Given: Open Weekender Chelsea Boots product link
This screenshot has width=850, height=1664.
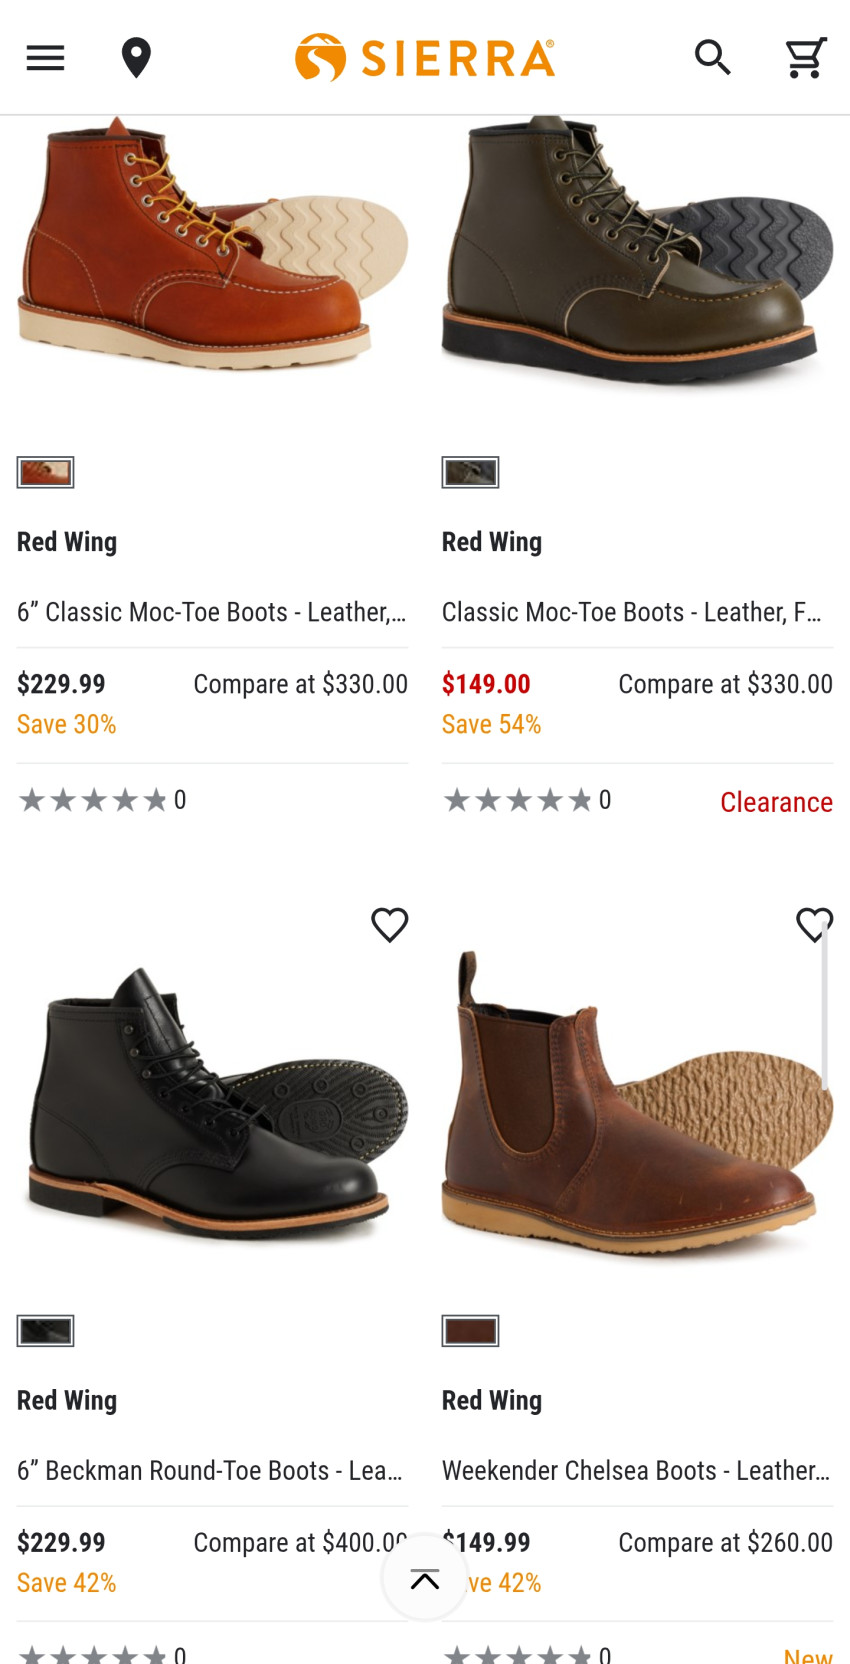Looking at the screenshot, I should [636, 1471].
